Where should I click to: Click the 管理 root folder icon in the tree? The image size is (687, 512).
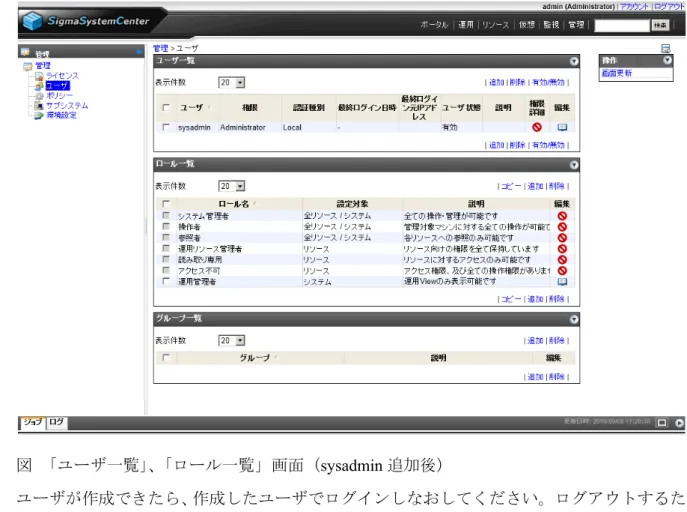coord(28,66)
